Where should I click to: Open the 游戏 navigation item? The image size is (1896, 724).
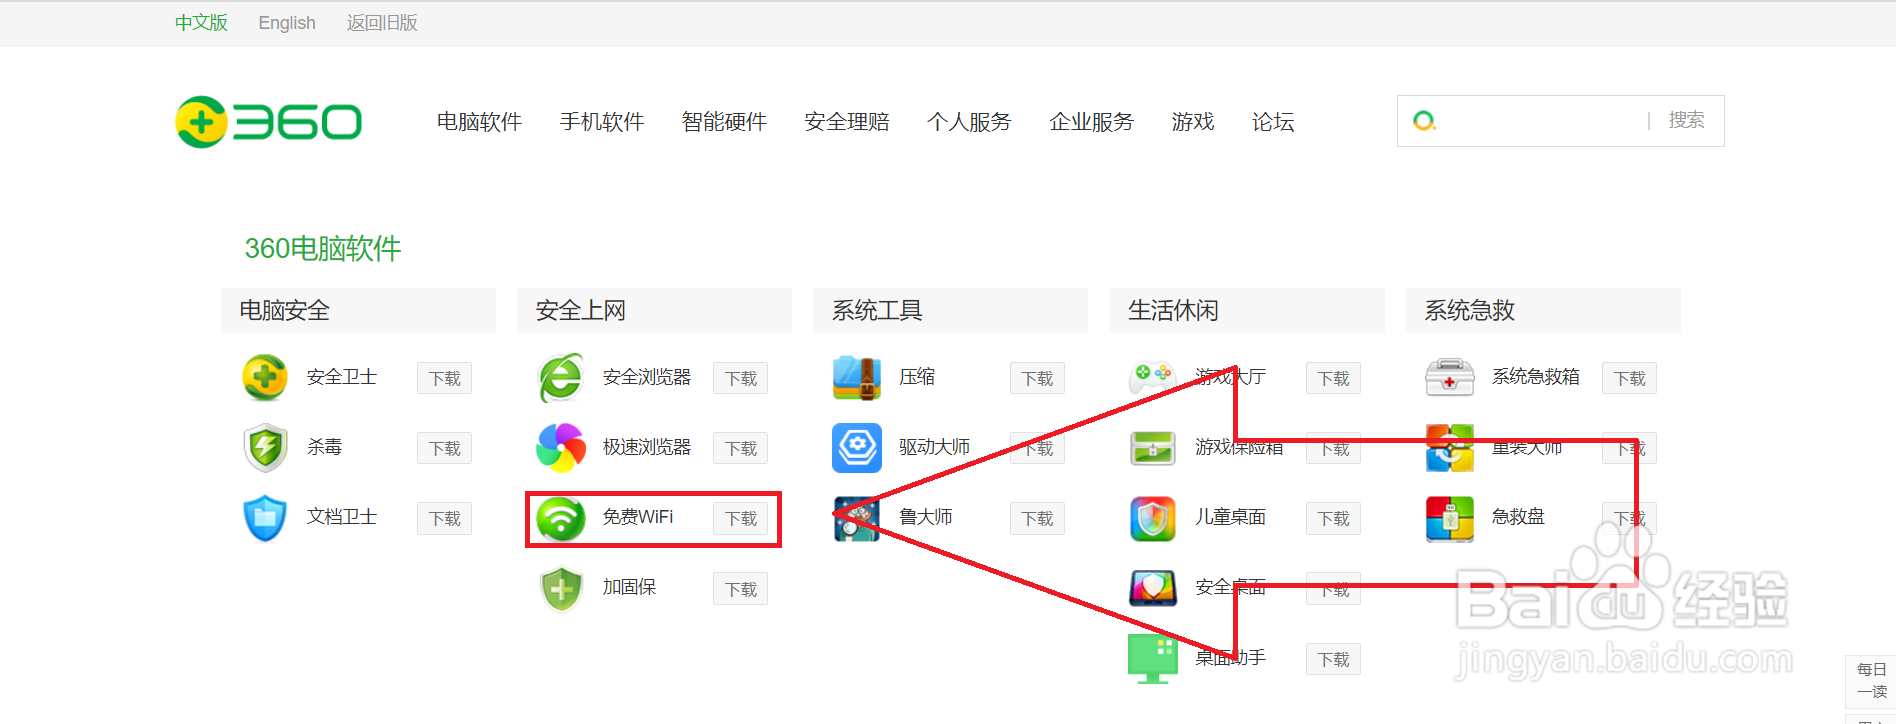click(x=1193, y=122)
